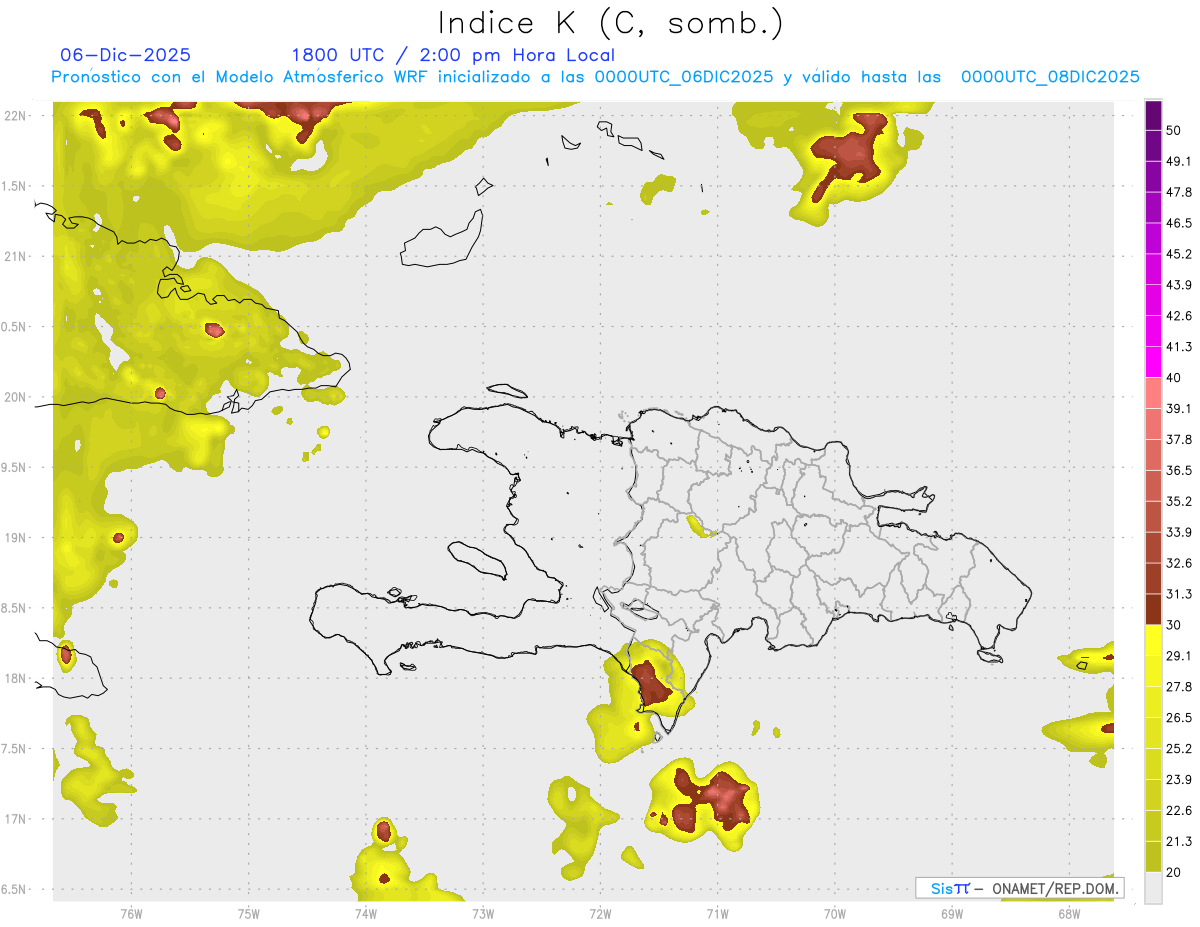Click the "18N" latitude label

point(15,678)
